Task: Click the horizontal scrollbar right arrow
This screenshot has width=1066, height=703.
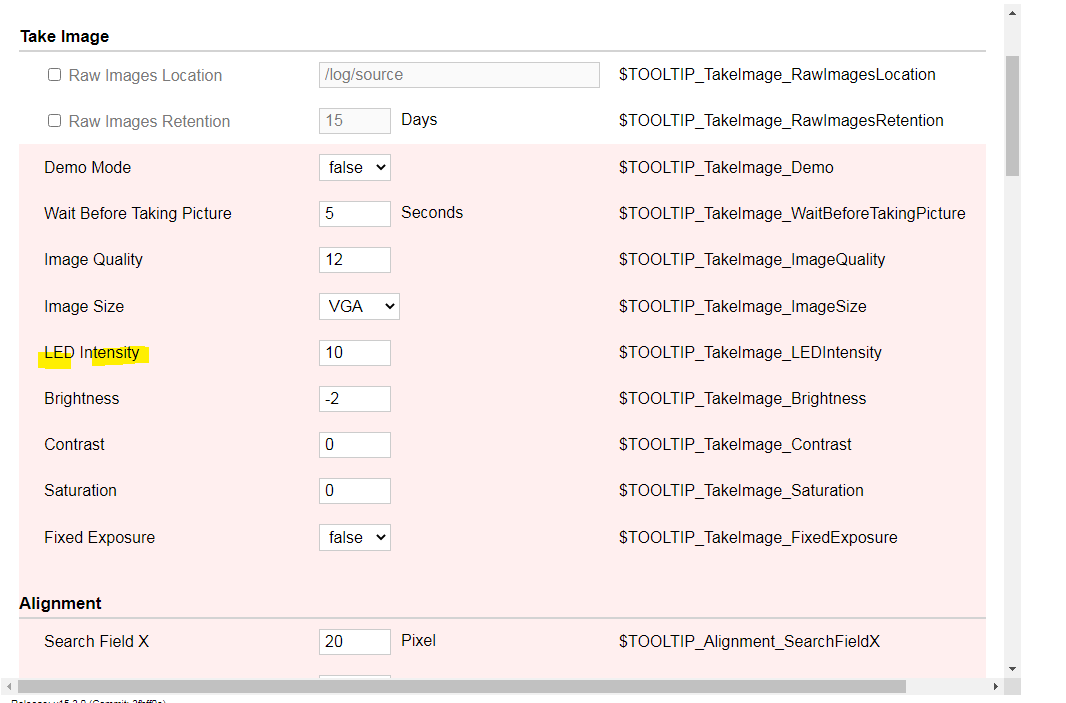Action: 994,686
